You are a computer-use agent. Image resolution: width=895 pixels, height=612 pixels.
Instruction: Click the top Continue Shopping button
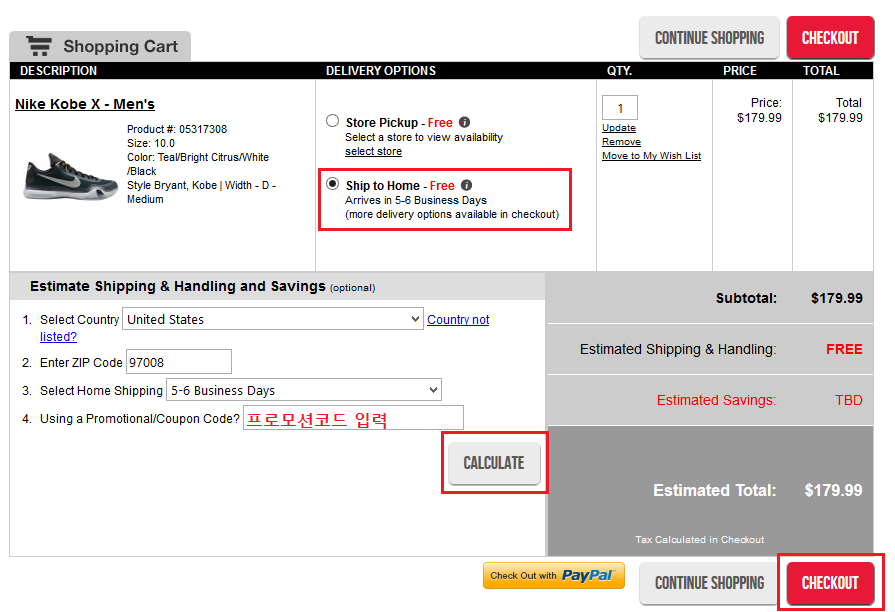pyautogui.click(x=709, y=38)
